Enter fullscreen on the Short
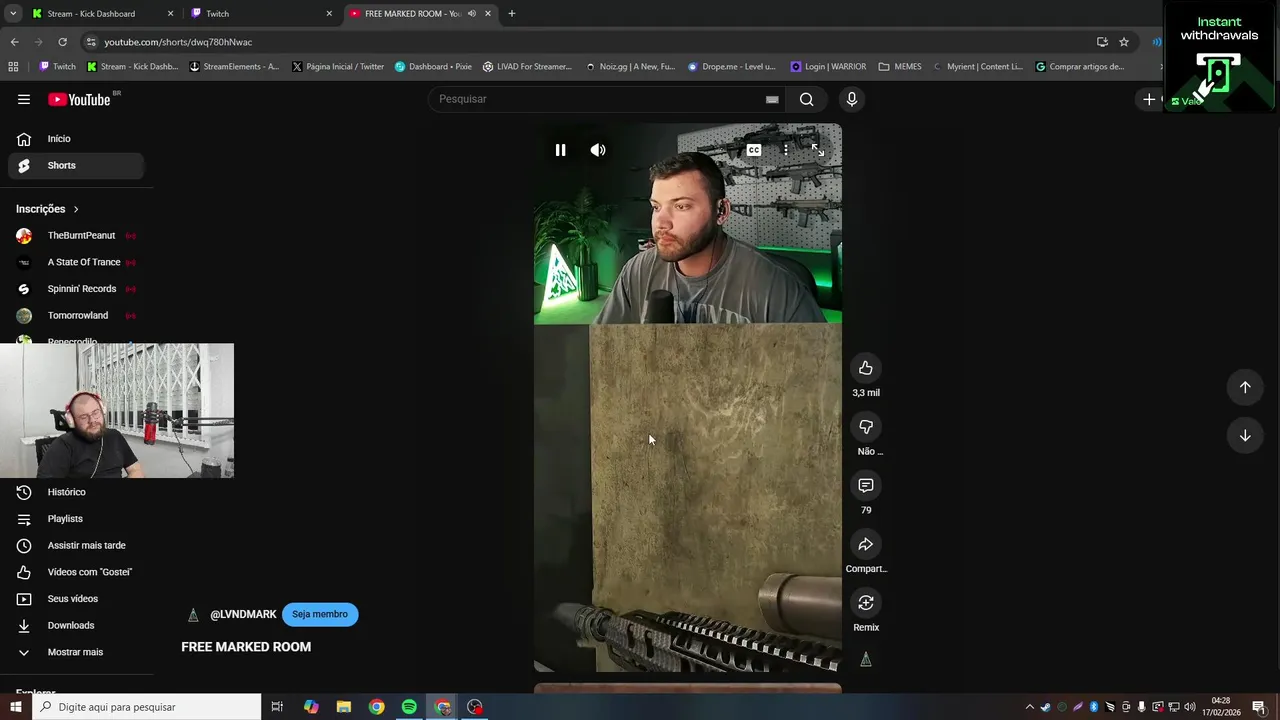1280x720 pixels. coord(818,150)
